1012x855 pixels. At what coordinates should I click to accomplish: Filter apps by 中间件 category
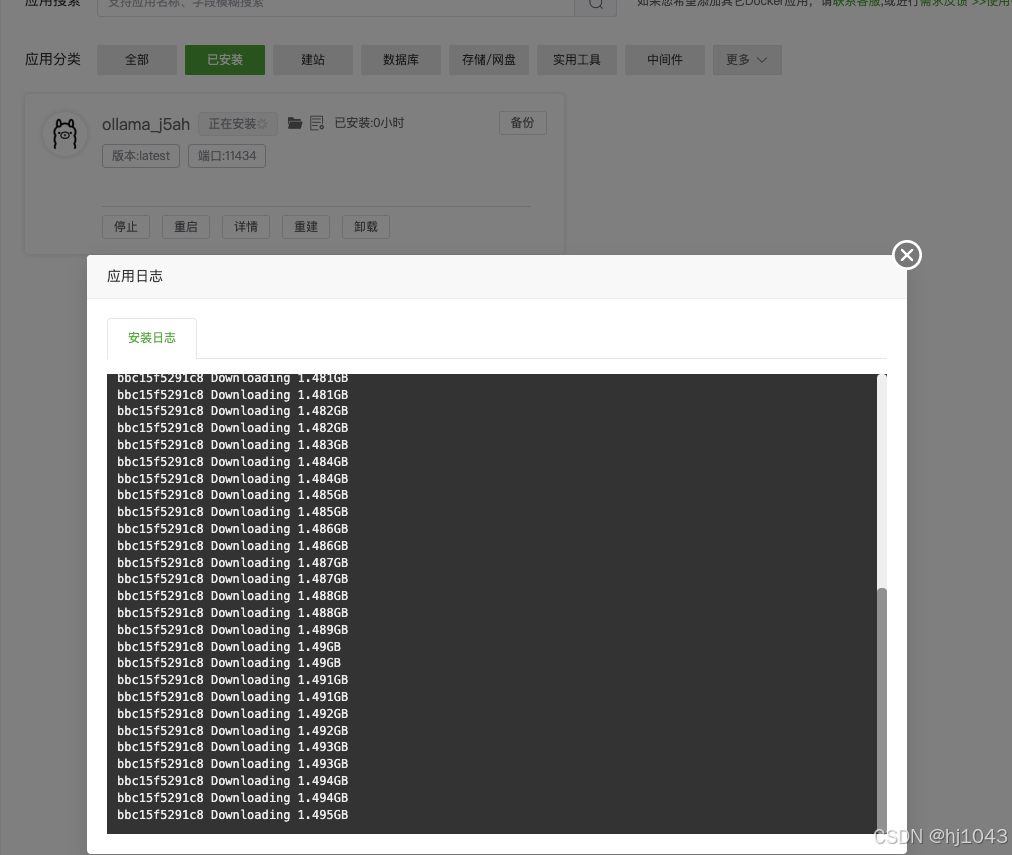[665, 60]
